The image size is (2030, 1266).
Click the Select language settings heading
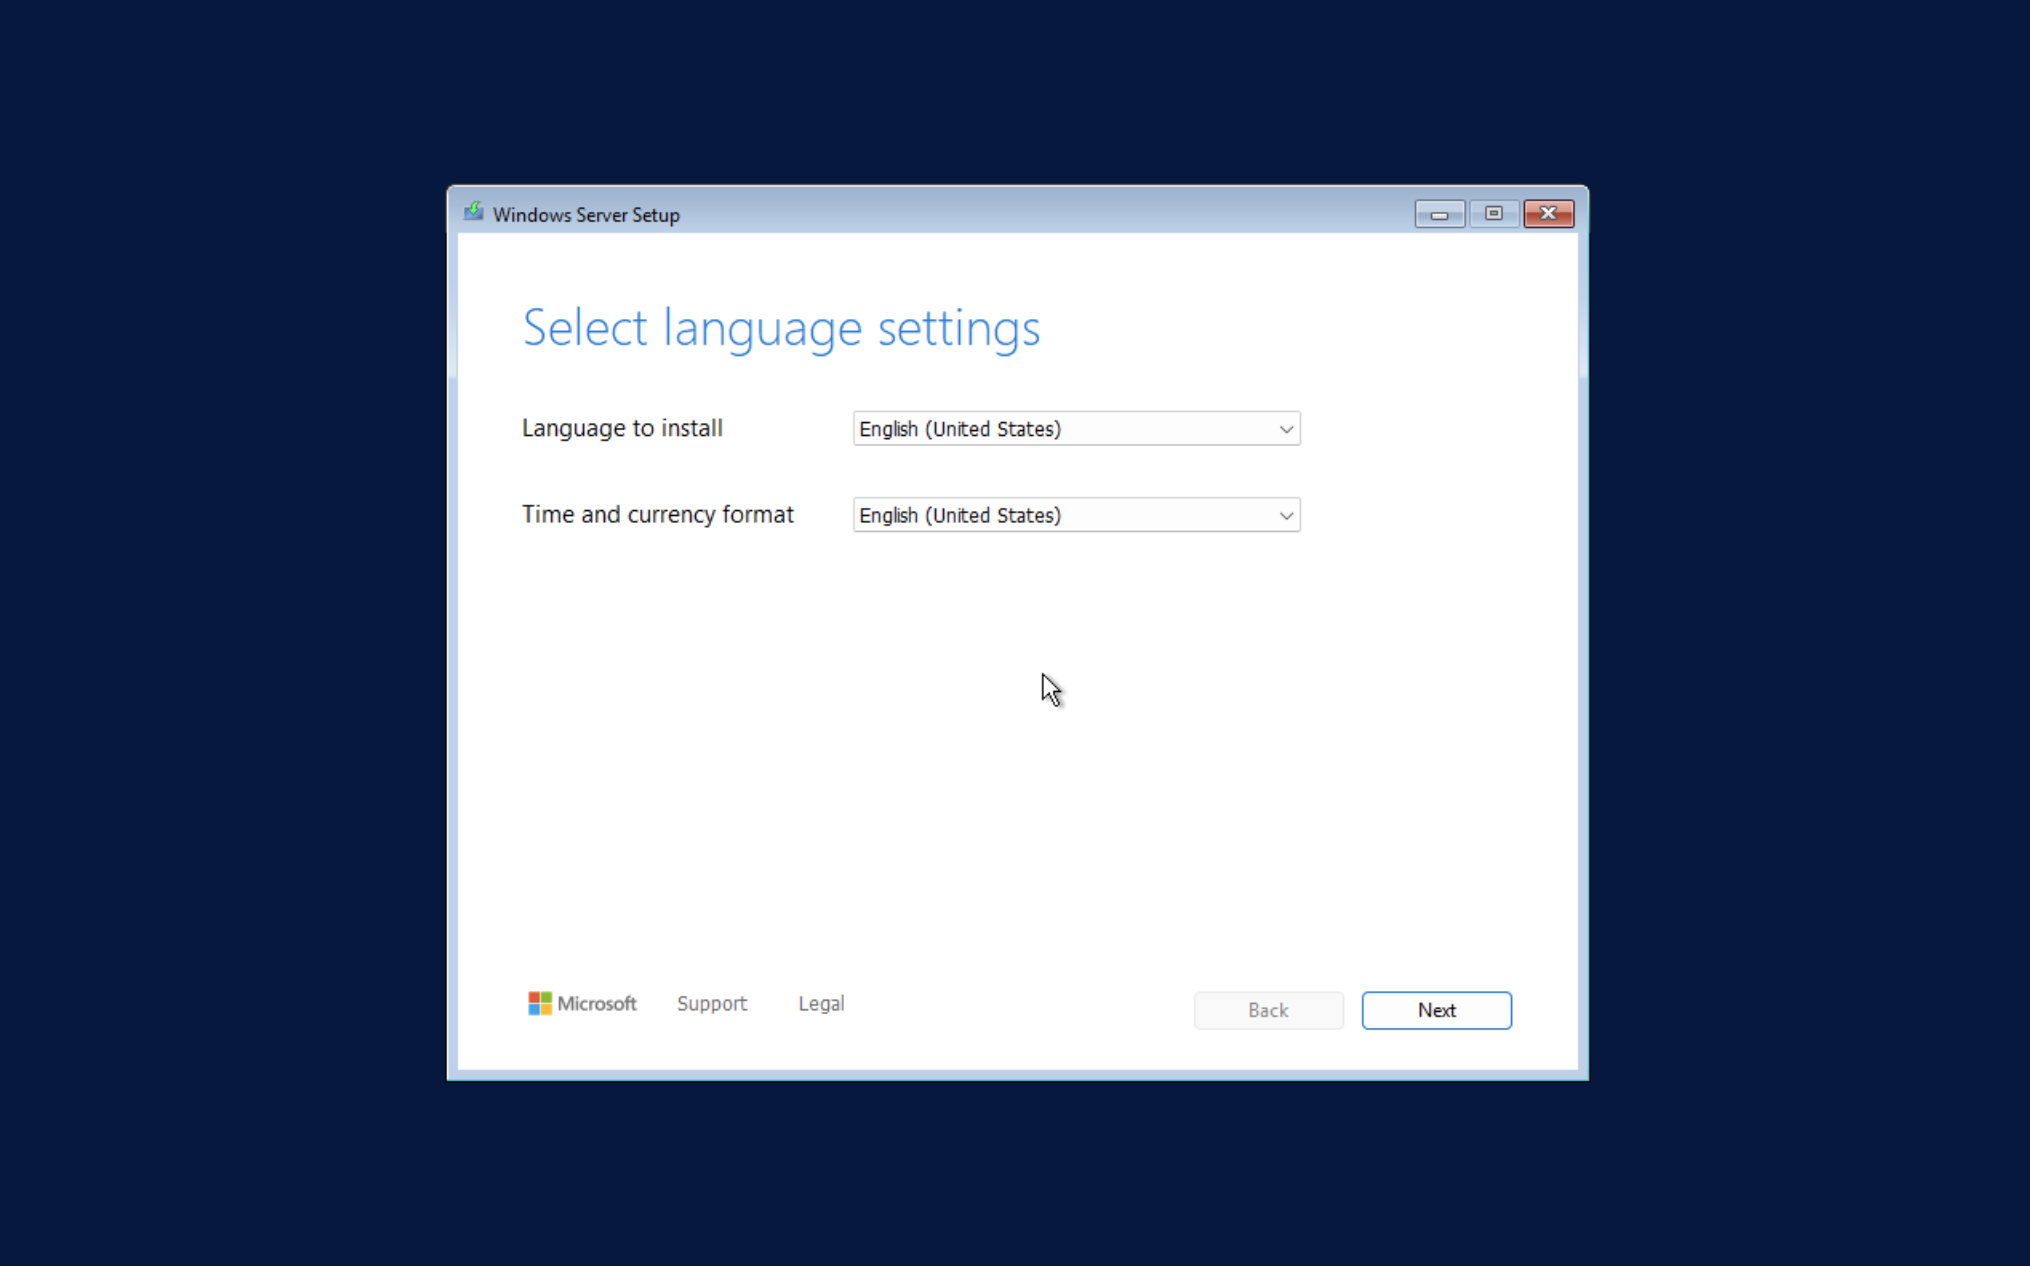pyautogui.click(x=781, y=328)
